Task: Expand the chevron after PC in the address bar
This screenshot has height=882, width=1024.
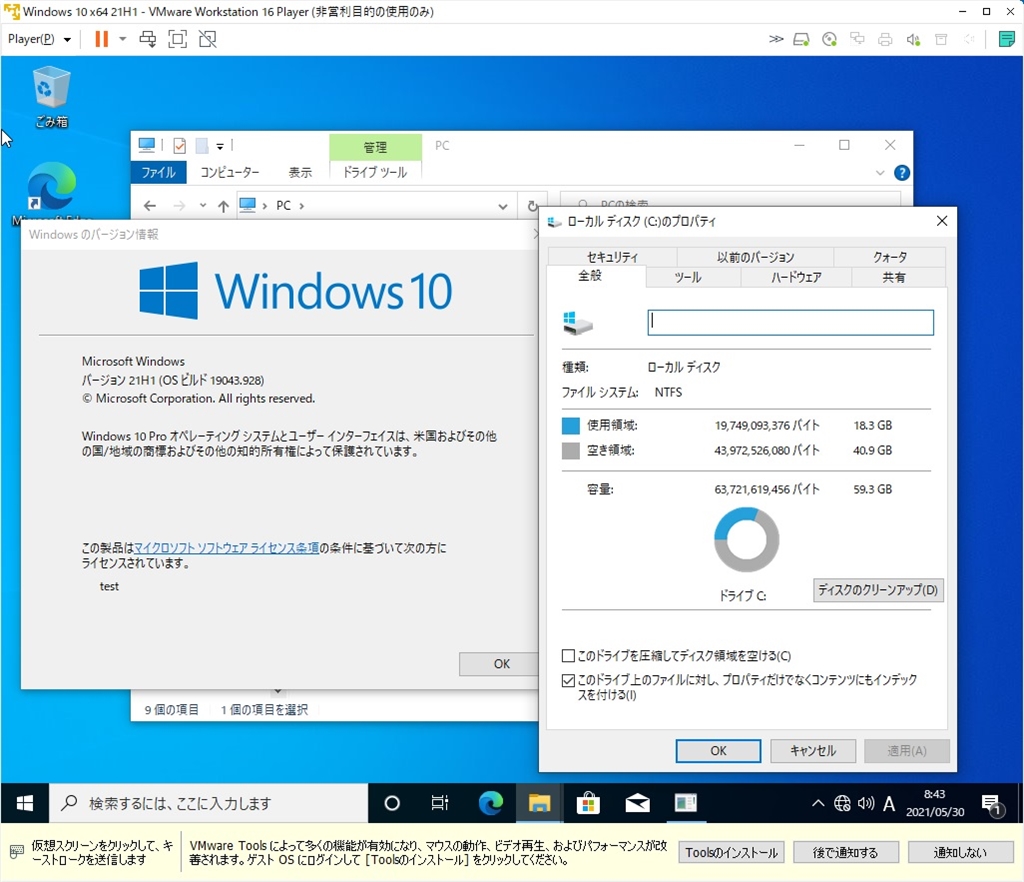Action: pos(301,206)
